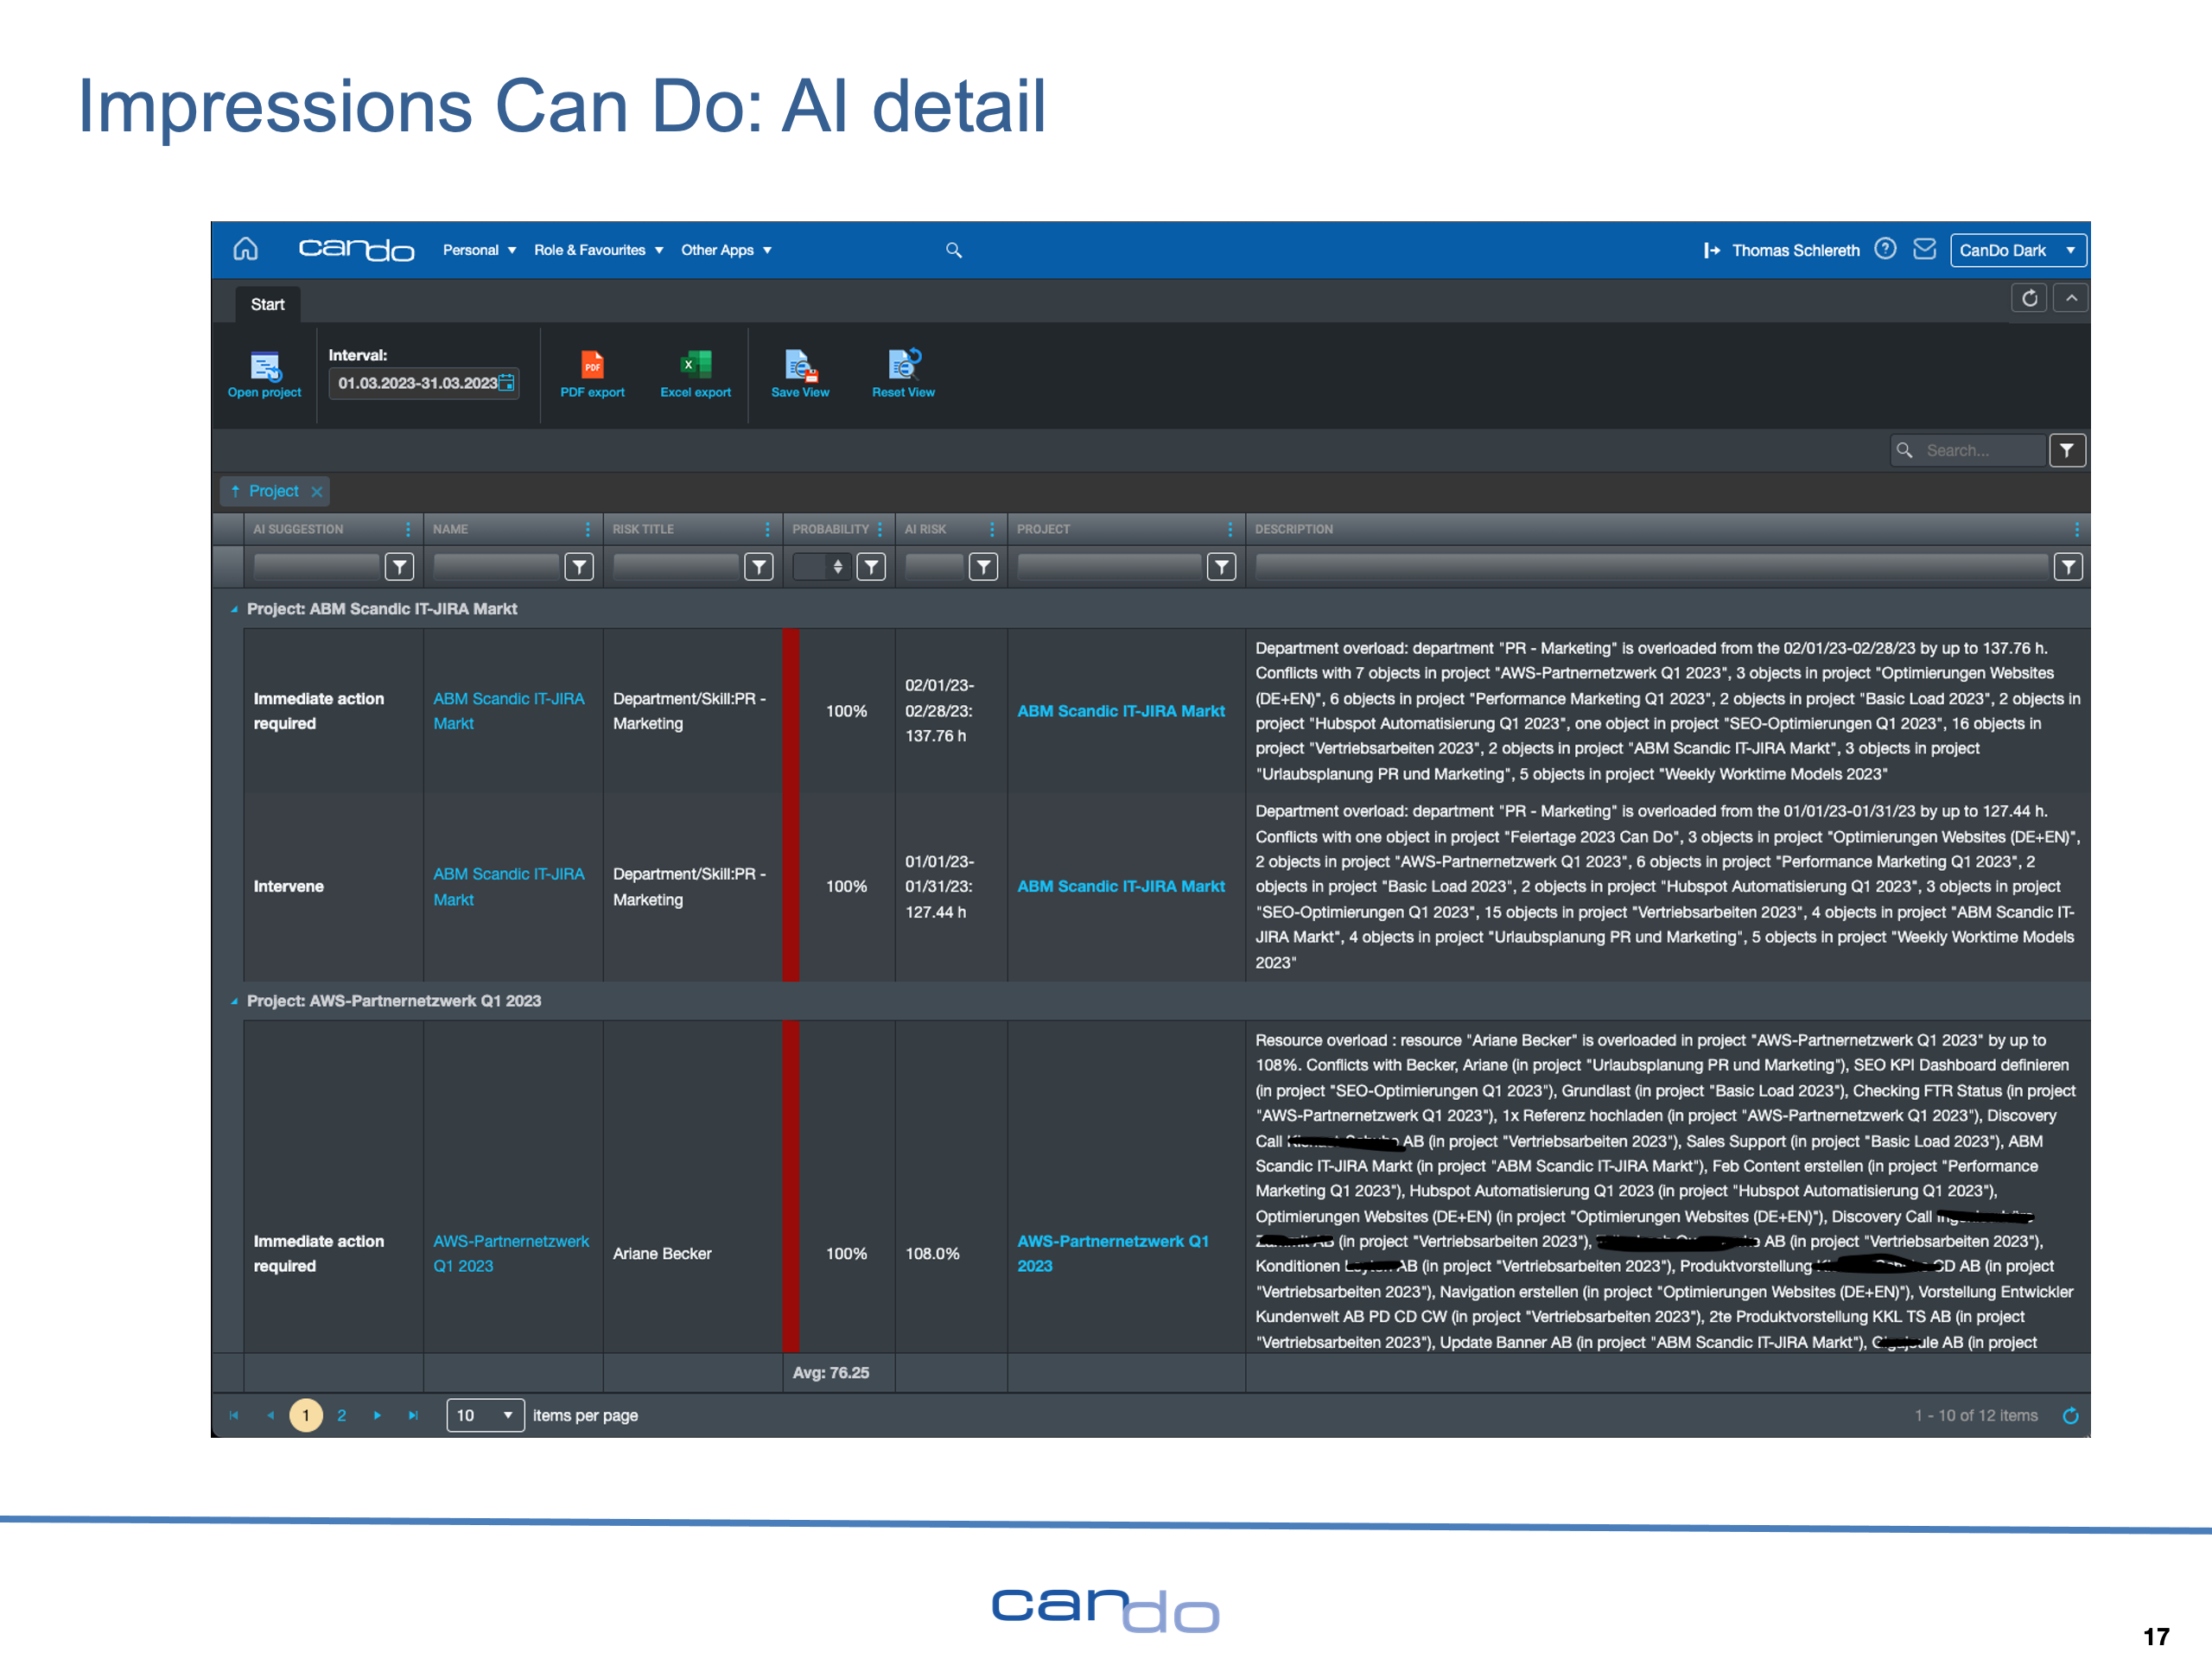This screenshot has width=2212, height=1659.
Task: Open Probability column options menu
Action: pyautogui.click(x=880, y=530)
